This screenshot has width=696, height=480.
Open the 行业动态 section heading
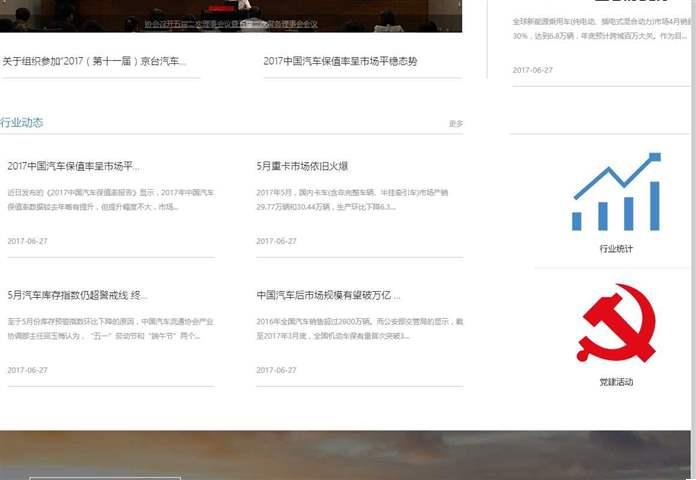tap(22, 123)
